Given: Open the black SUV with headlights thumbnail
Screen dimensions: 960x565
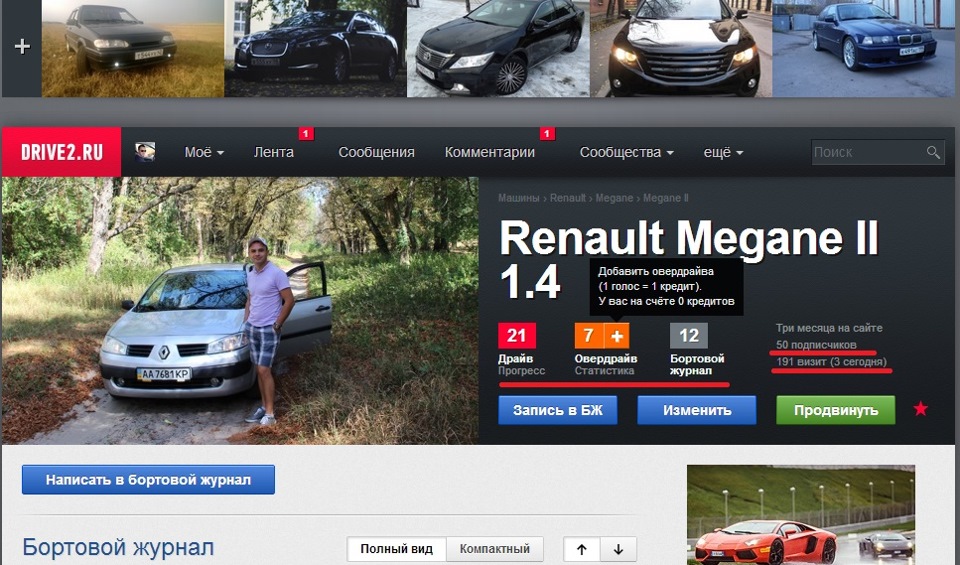Looking at the screenshot, I should (681, 48).
